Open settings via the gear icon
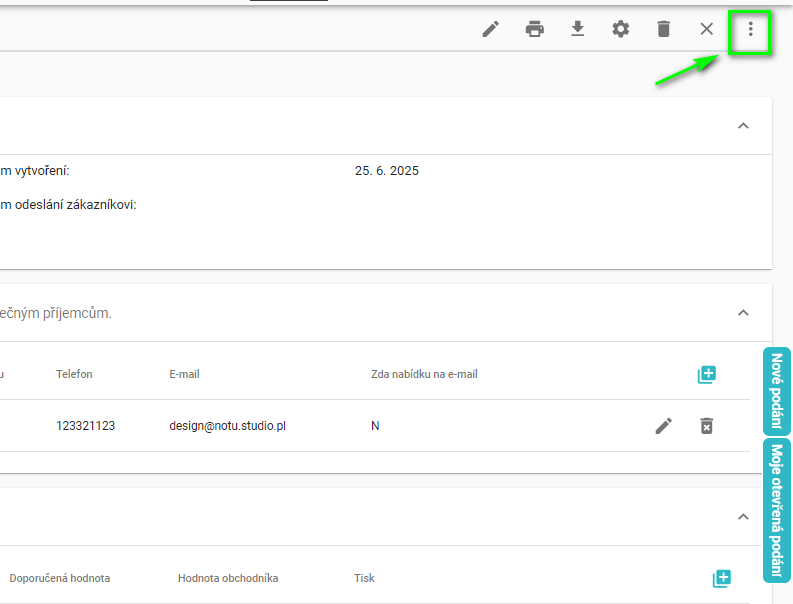Screen dimensions: 793x604 coord(621,29)
